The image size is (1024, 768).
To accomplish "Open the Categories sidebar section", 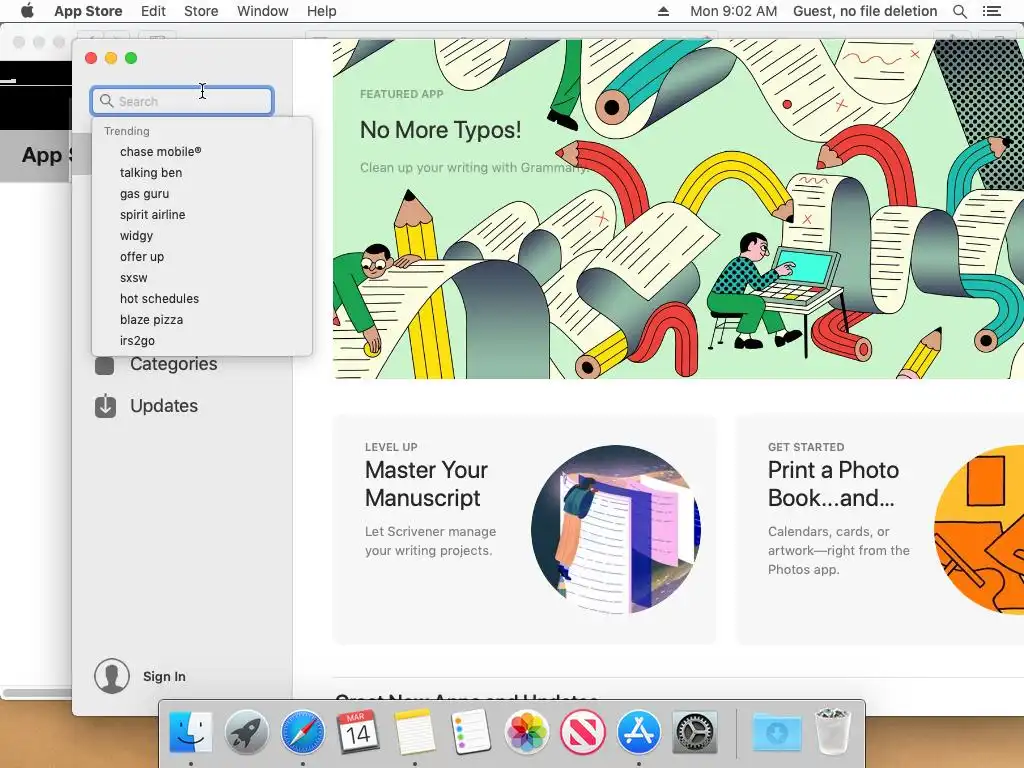I will point(174,364).
